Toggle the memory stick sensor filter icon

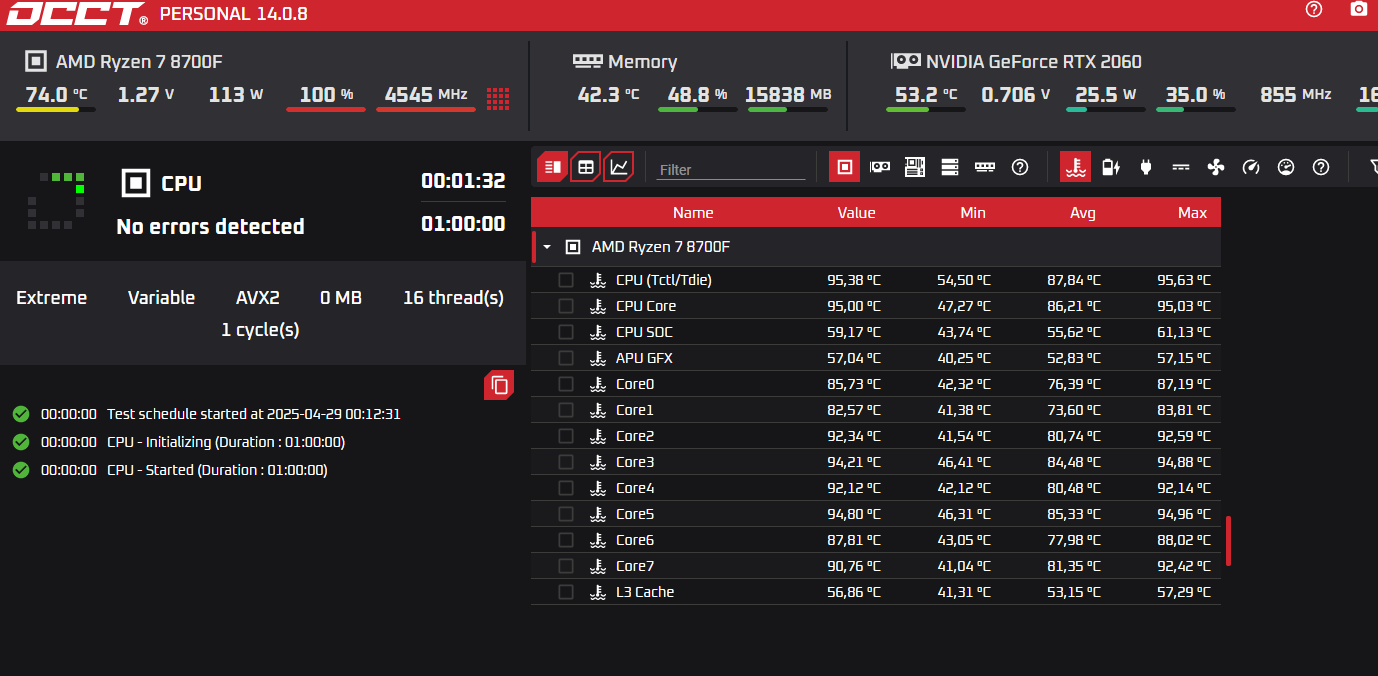(985, 167)
